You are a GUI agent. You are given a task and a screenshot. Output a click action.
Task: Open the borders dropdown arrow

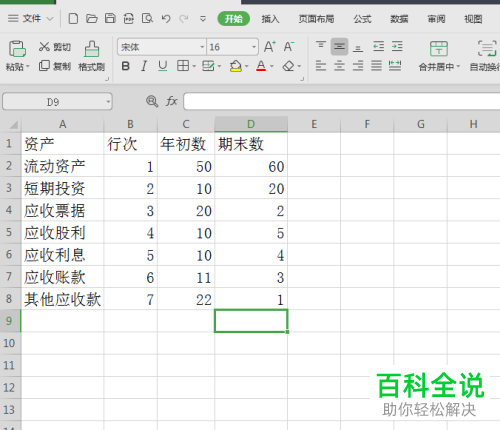coord(194,66)
